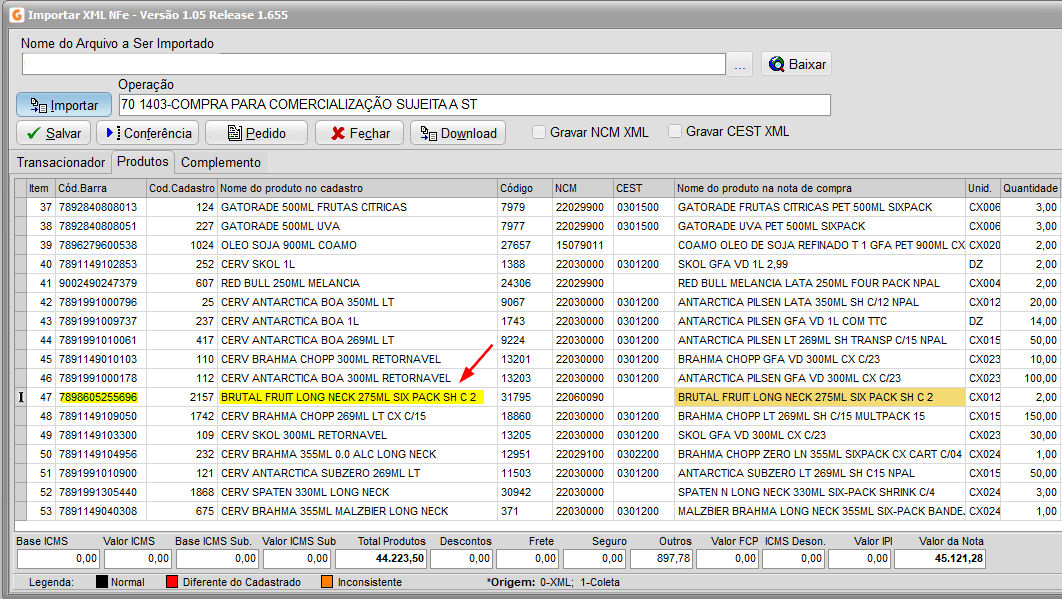Enable the Gravar NCM XML checkbox
This screenshot has width=1062, height=599.
pyautogui.click(x=539, y=132)
